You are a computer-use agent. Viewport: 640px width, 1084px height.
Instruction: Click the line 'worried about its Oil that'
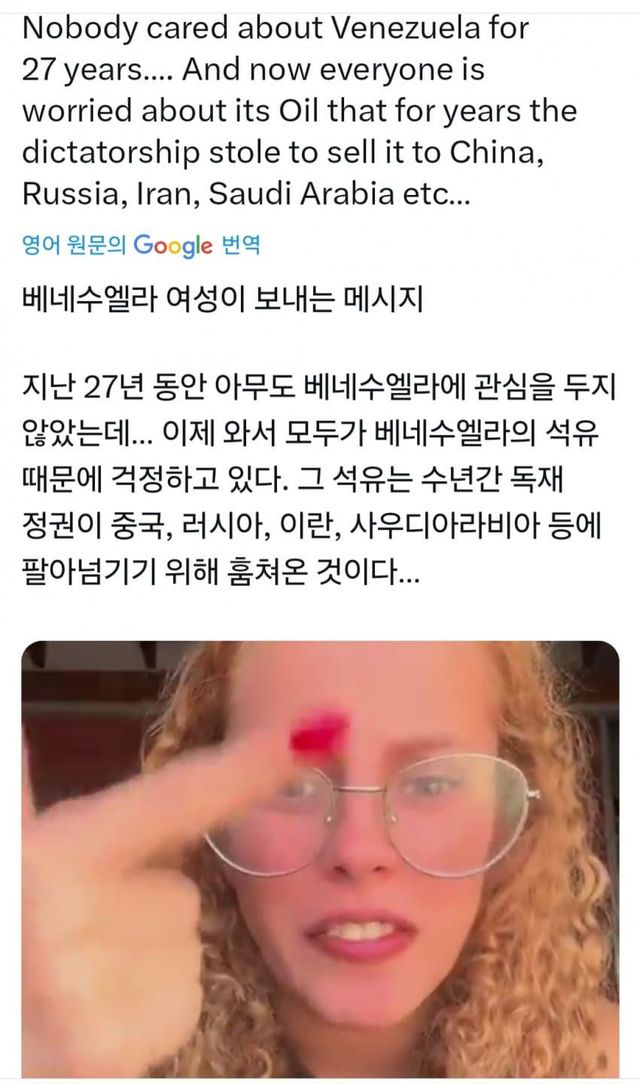click(x=299, y=111)
